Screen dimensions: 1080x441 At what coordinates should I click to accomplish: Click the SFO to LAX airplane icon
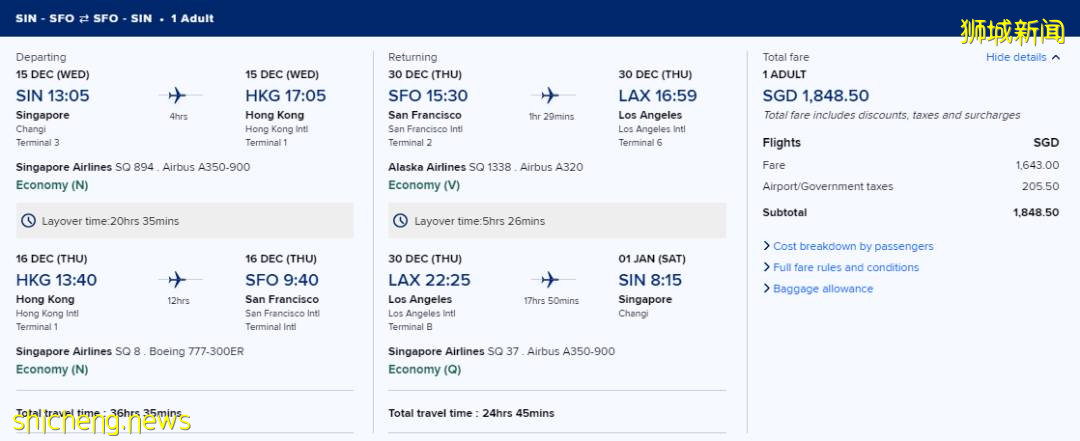tap(549, 96)
